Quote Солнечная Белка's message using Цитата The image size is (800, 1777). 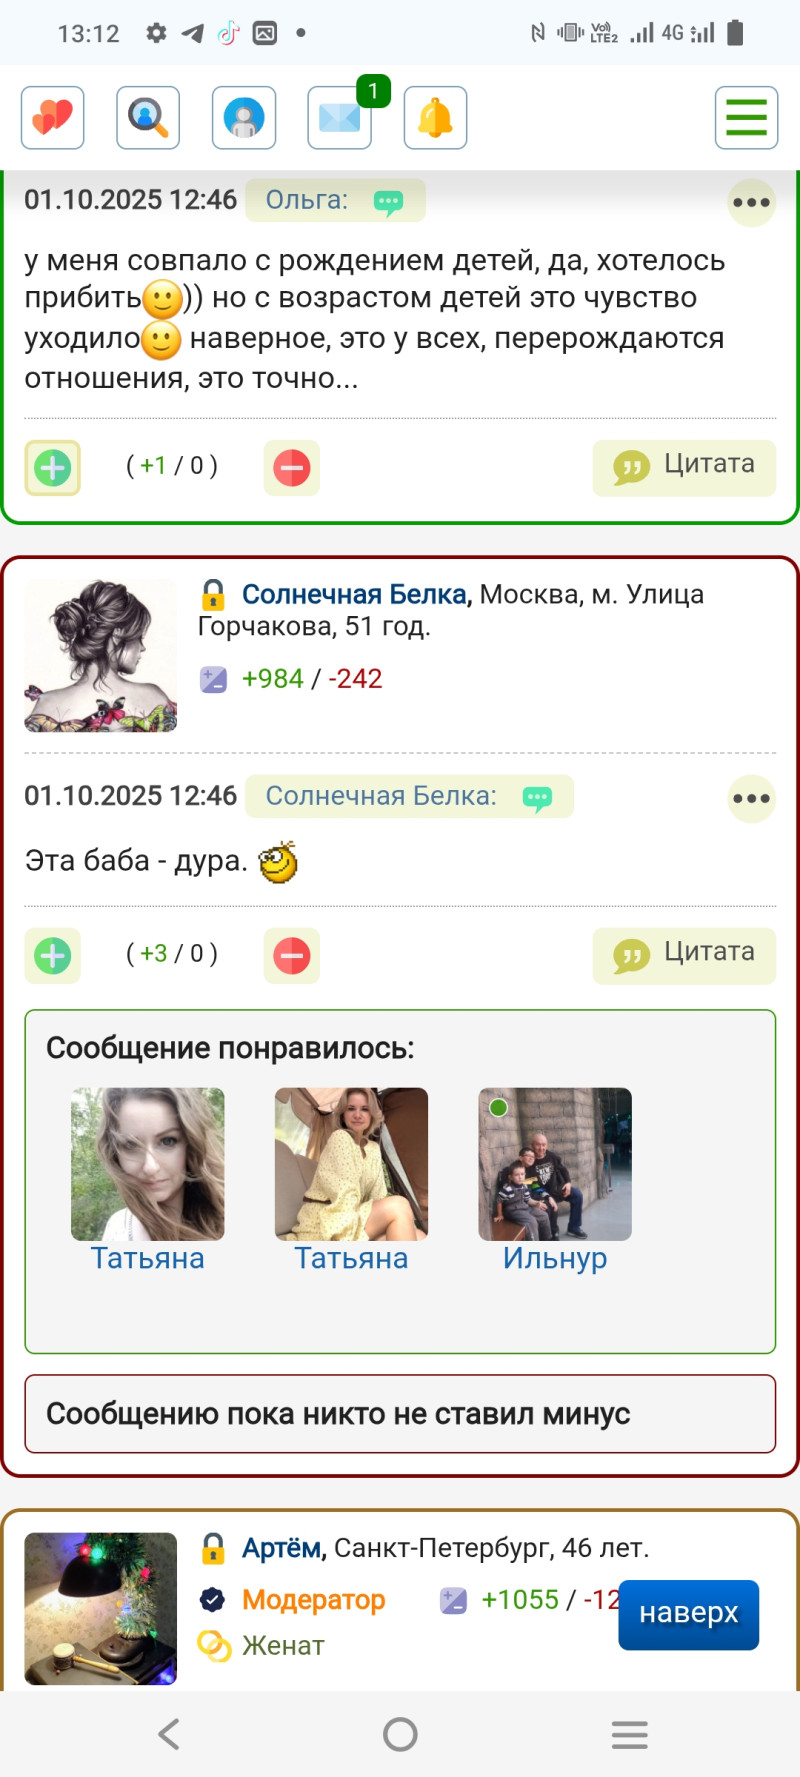684,956
